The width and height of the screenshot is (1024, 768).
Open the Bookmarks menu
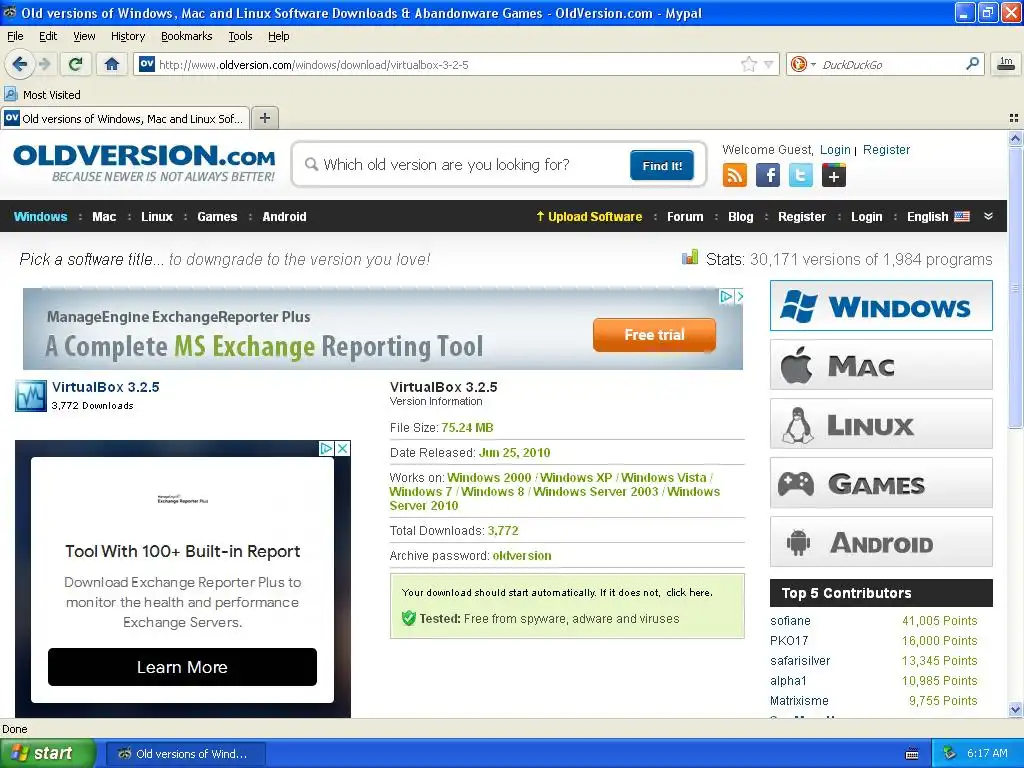pos(186,36)
